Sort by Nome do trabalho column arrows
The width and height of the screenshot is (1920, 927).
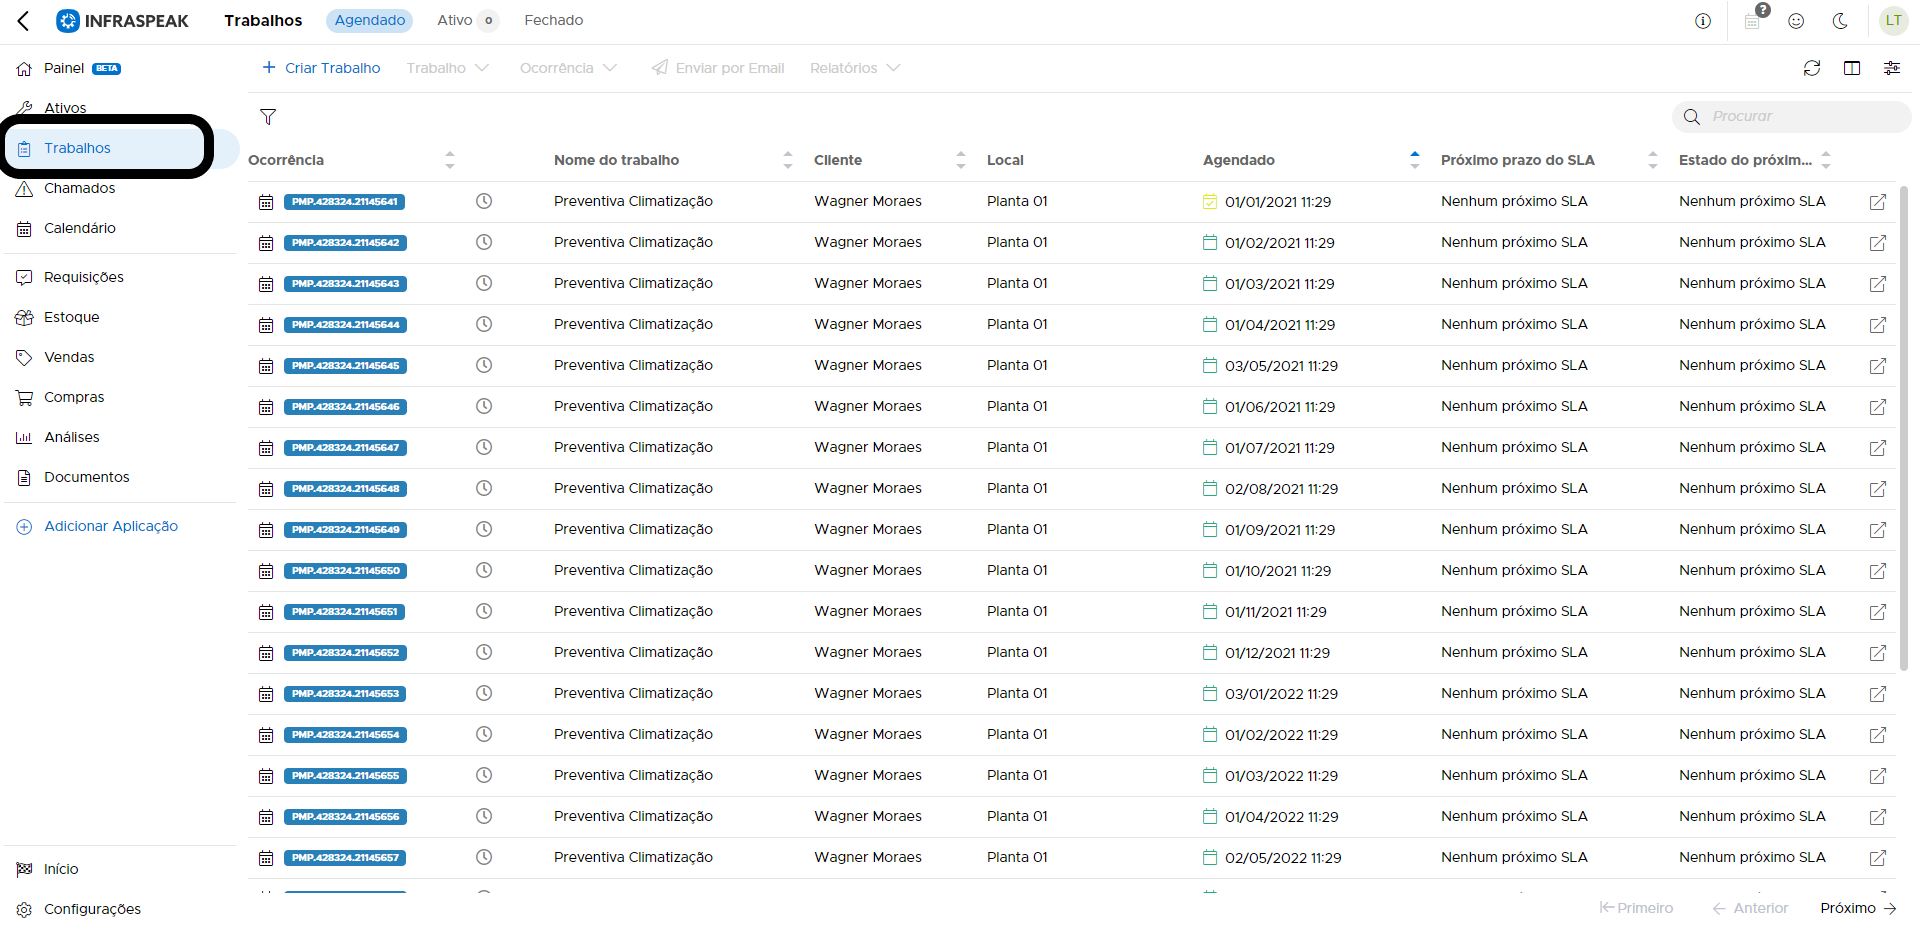pyautogui.click(x=788, y=160)
